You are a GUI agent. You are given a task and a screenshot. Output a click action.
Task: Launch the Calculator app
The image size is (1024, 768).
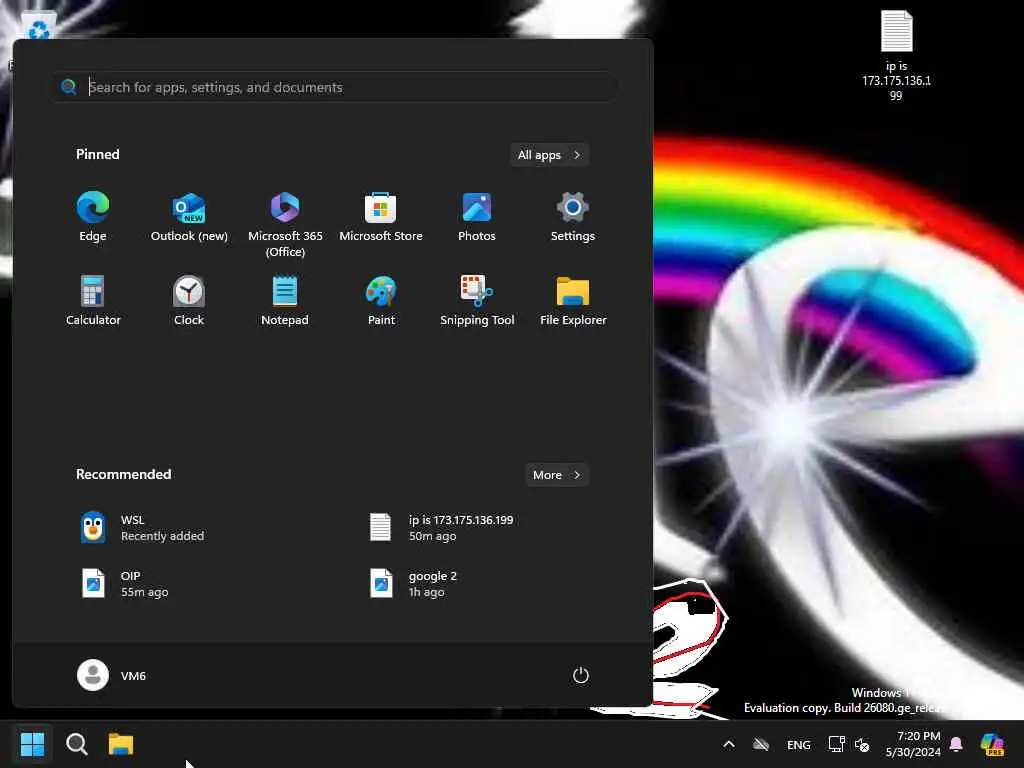pos(93,300)
